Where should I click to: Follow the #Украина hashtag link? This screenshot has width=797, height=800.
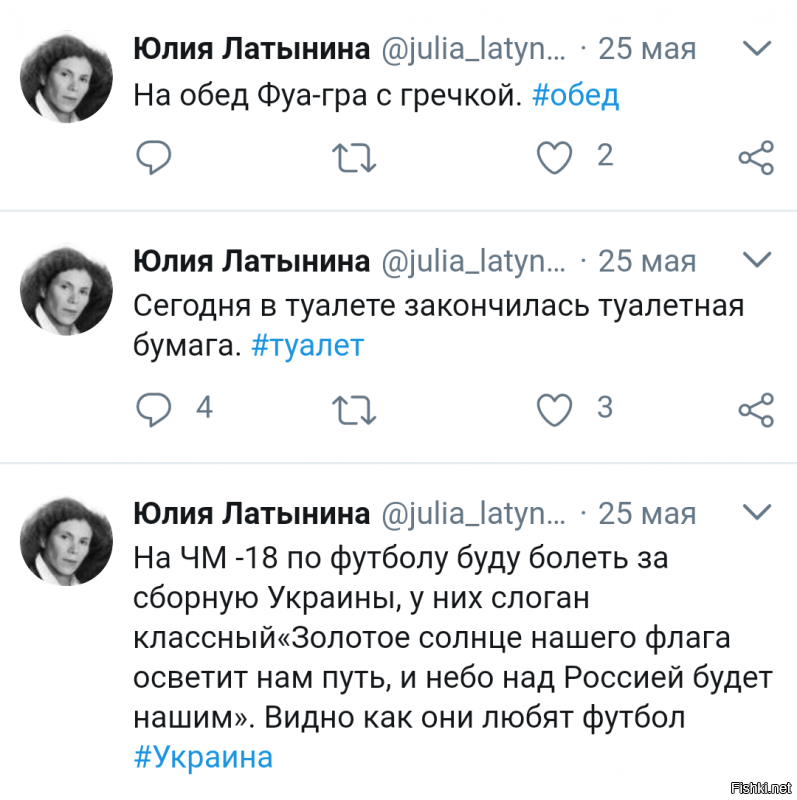click(x=203, y=757)
